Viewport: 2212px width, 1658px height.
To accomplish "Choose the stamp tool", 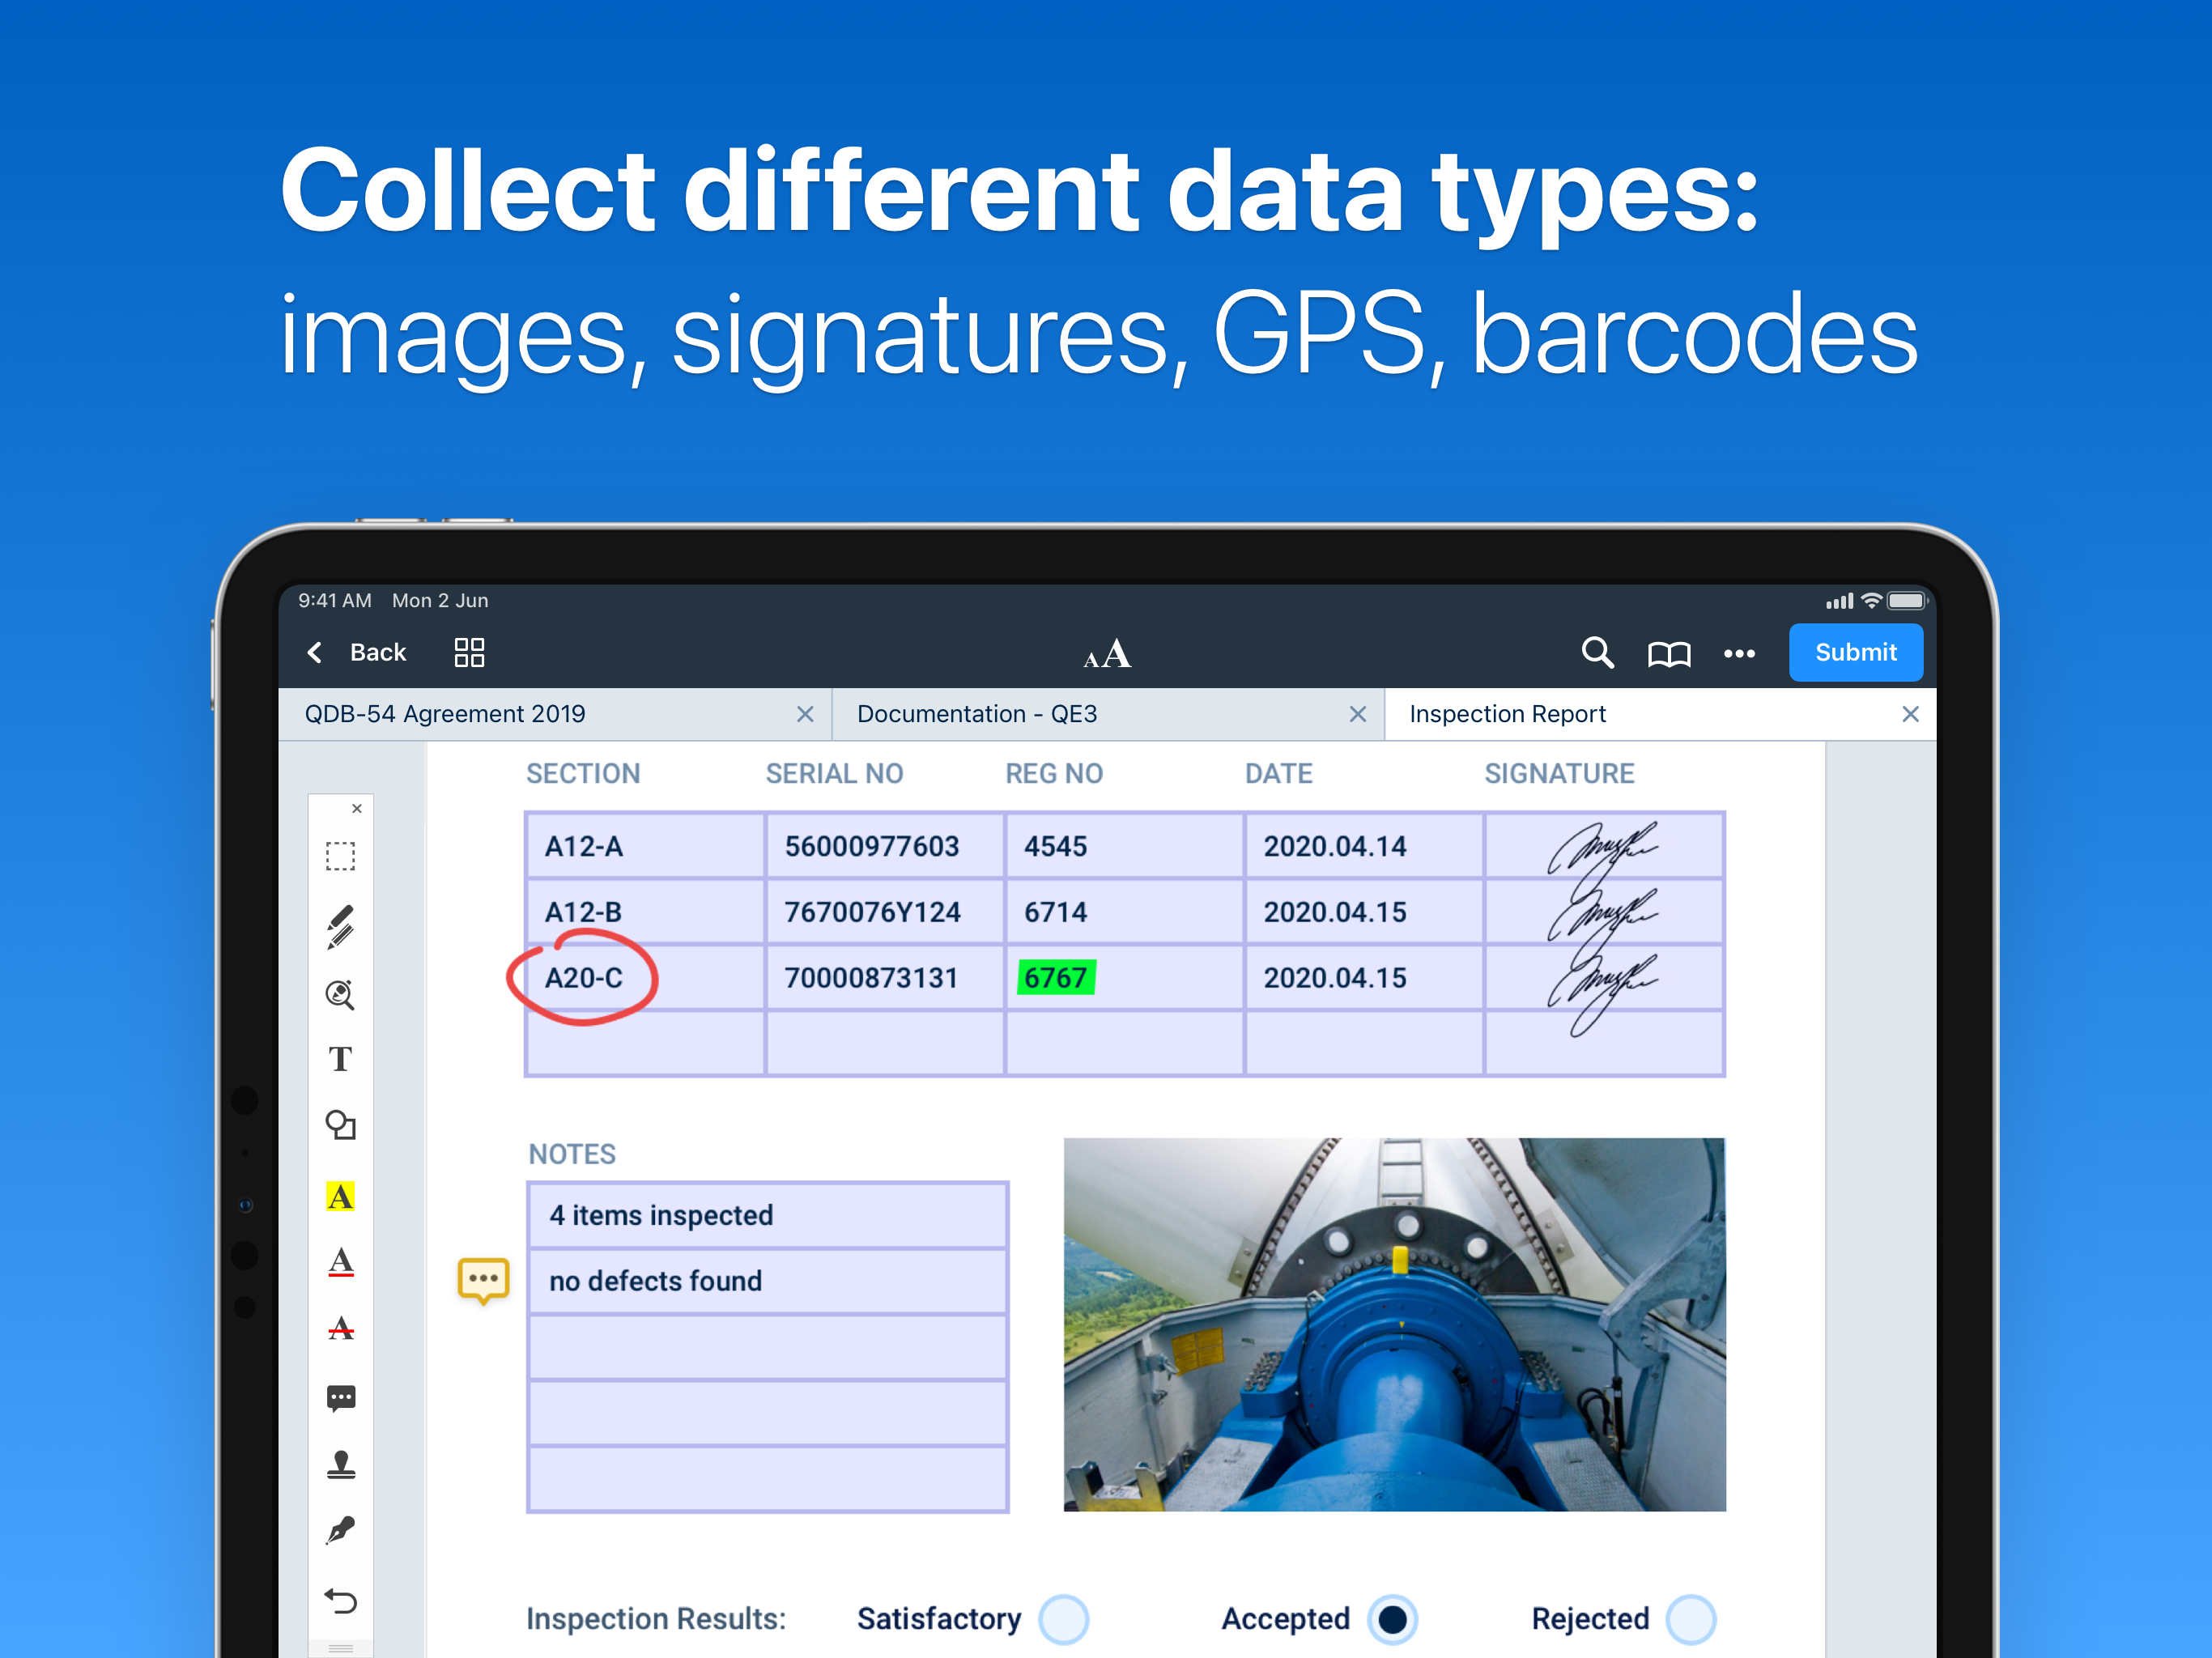I will pyautogui.click(x=340, y=1464).
